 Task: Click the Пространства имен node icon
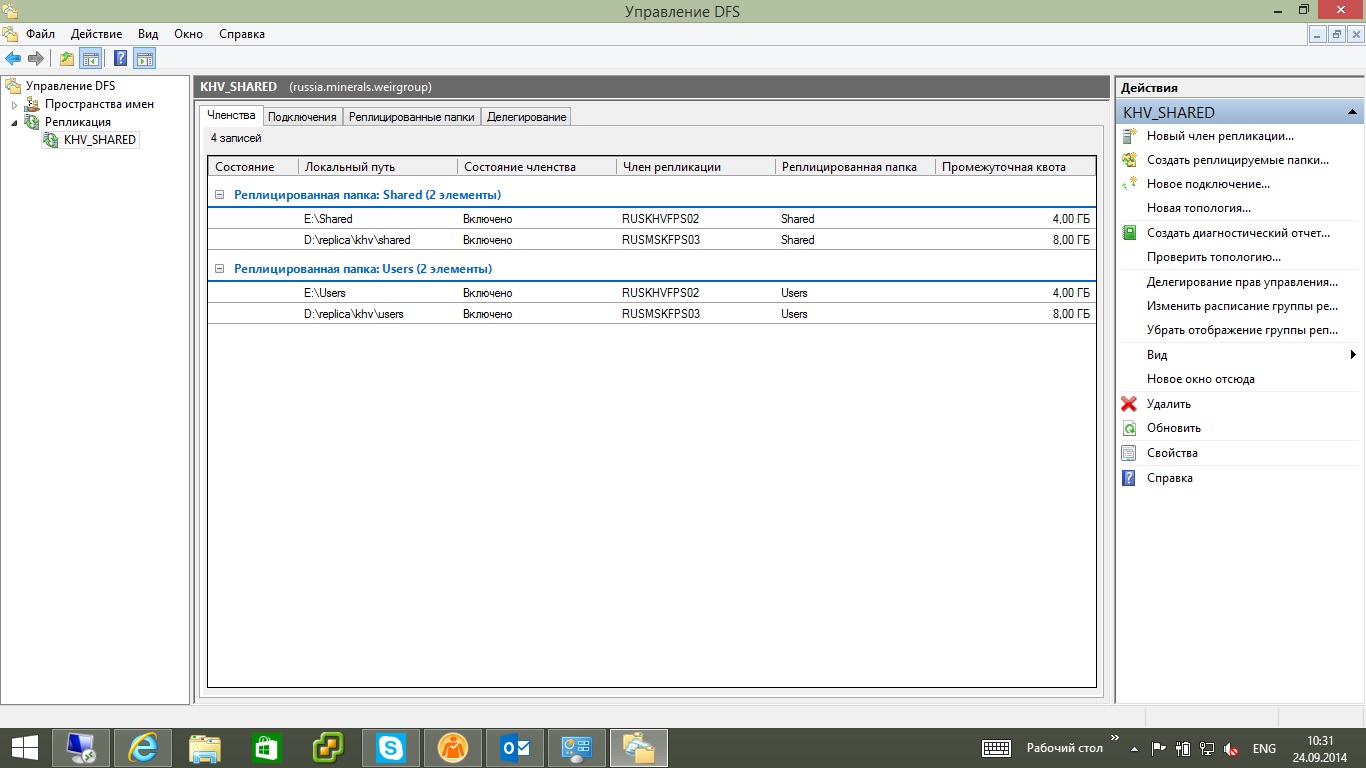[33, 104]
